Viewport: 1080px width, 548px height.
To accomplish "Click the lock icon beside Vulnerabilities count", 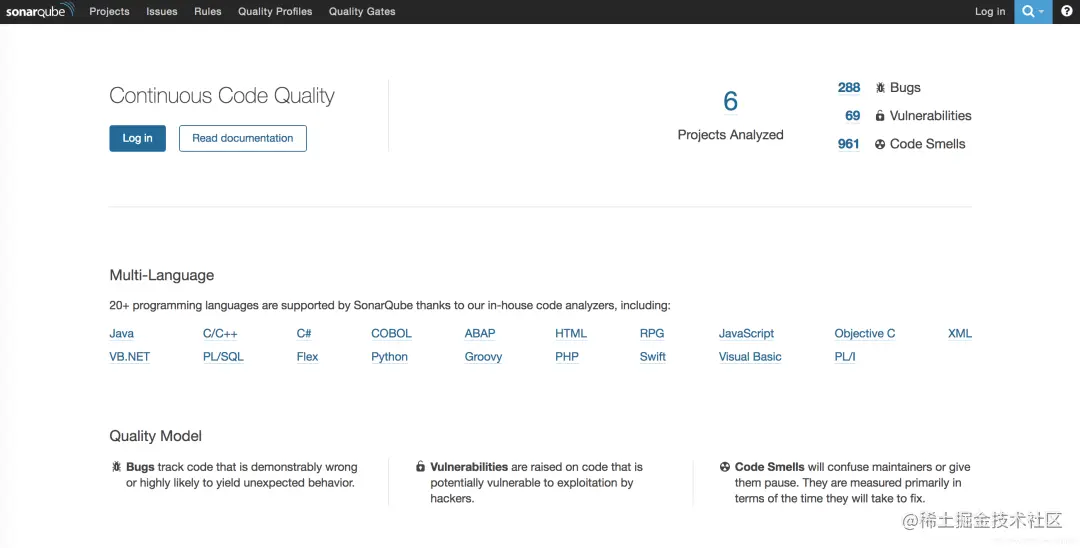I will coord(880,116).
